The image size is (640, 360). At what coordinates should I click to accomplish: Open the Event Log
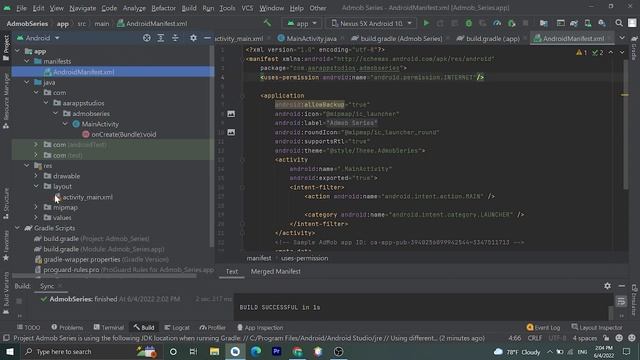[543, 327]
